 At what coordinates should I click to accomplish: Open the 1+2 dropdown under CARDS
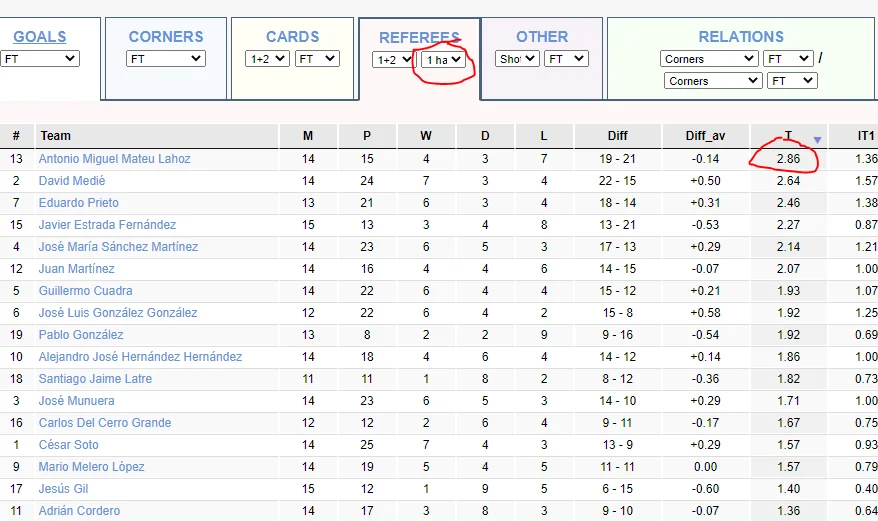point(267,59)
